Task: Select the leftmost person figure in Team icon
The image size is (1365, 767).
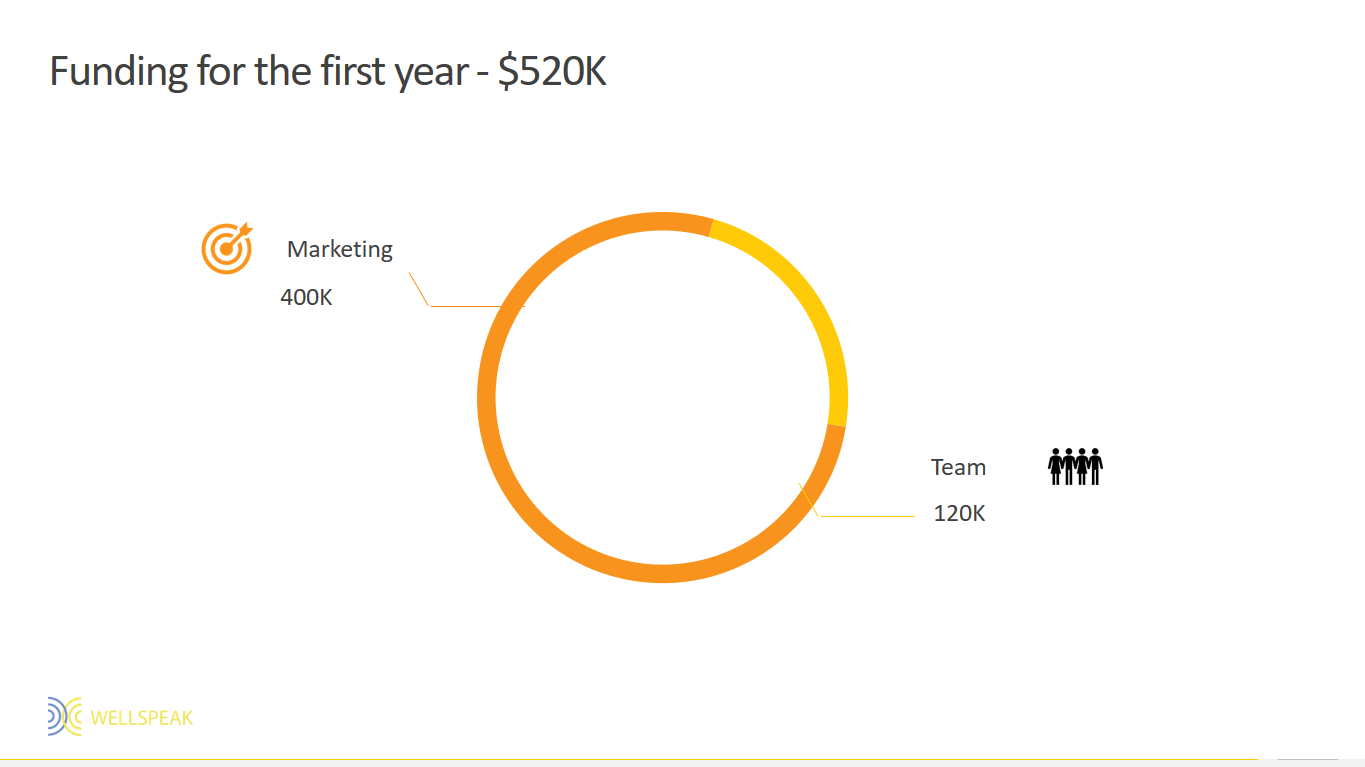Action: (x=1055, y=466)
